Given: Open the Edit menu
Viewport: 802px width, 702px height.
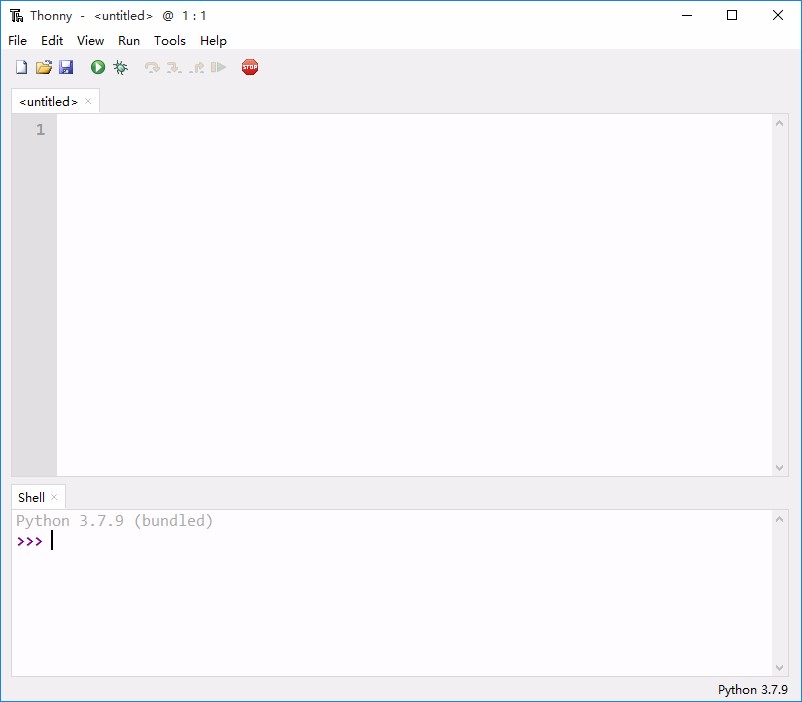Looking at the screenshot, I should point(52,40).
